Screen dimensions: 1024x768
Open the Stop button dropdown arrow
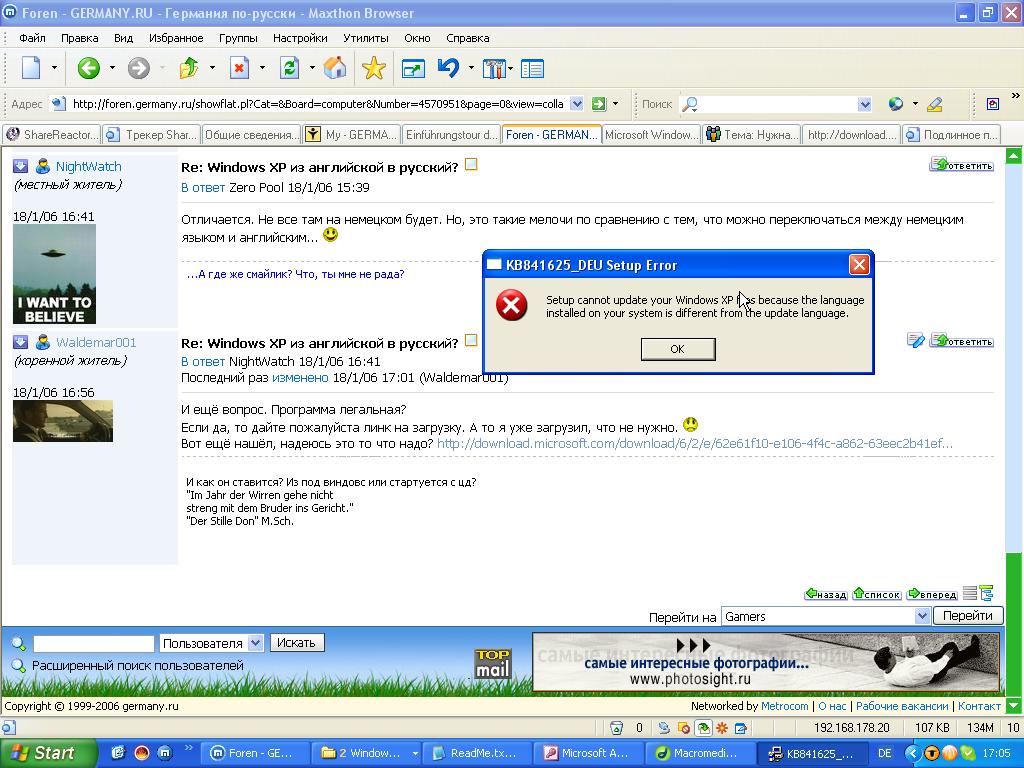coord(263,68)
